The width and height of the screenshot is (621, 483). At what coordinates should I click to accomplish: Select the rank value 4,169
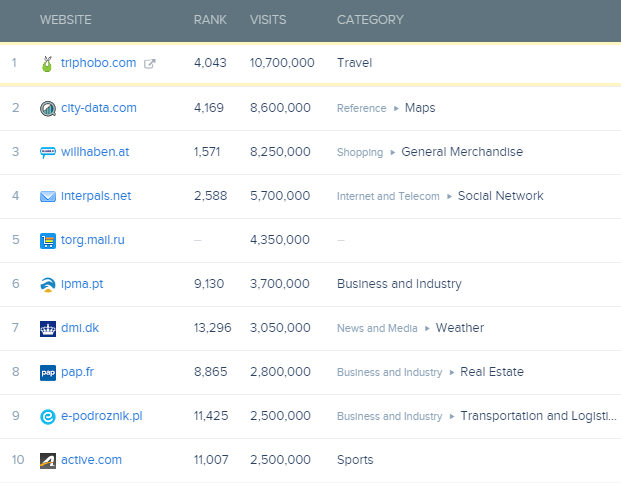pos(209,108)
